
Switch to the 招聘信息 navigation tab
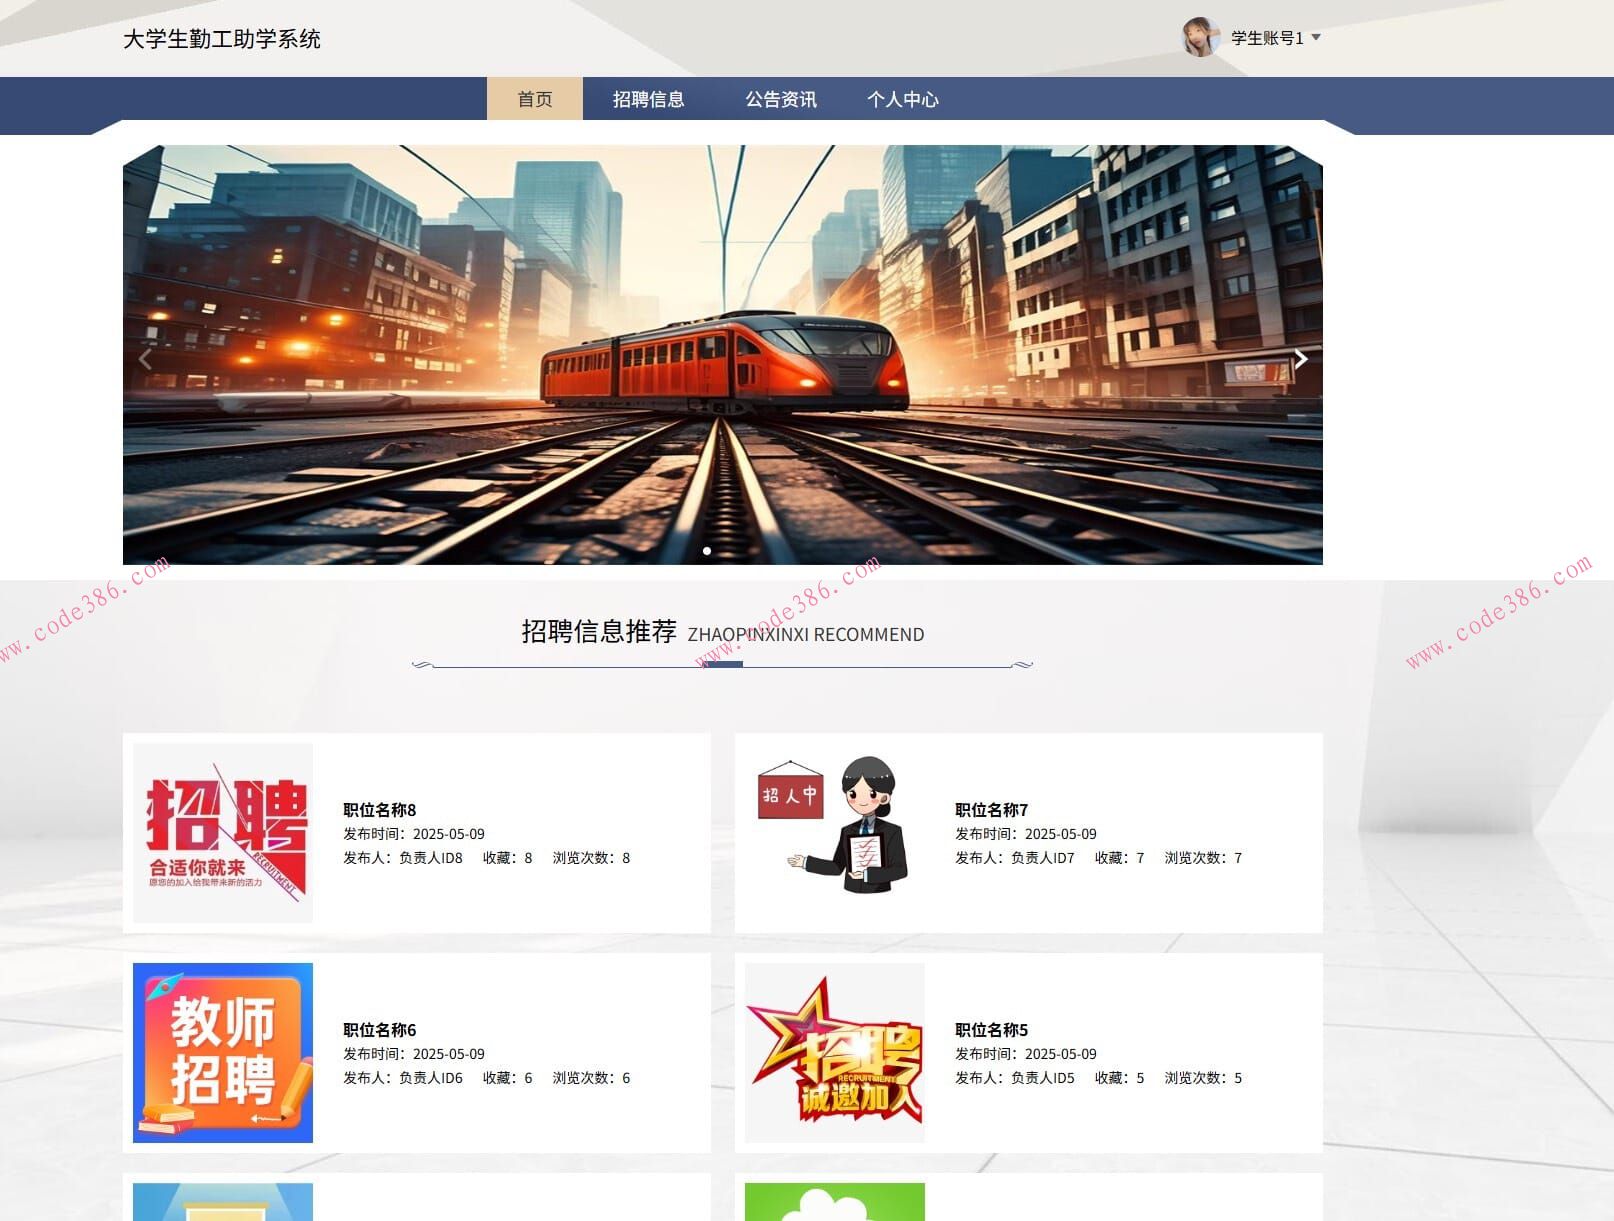[648, 99]
